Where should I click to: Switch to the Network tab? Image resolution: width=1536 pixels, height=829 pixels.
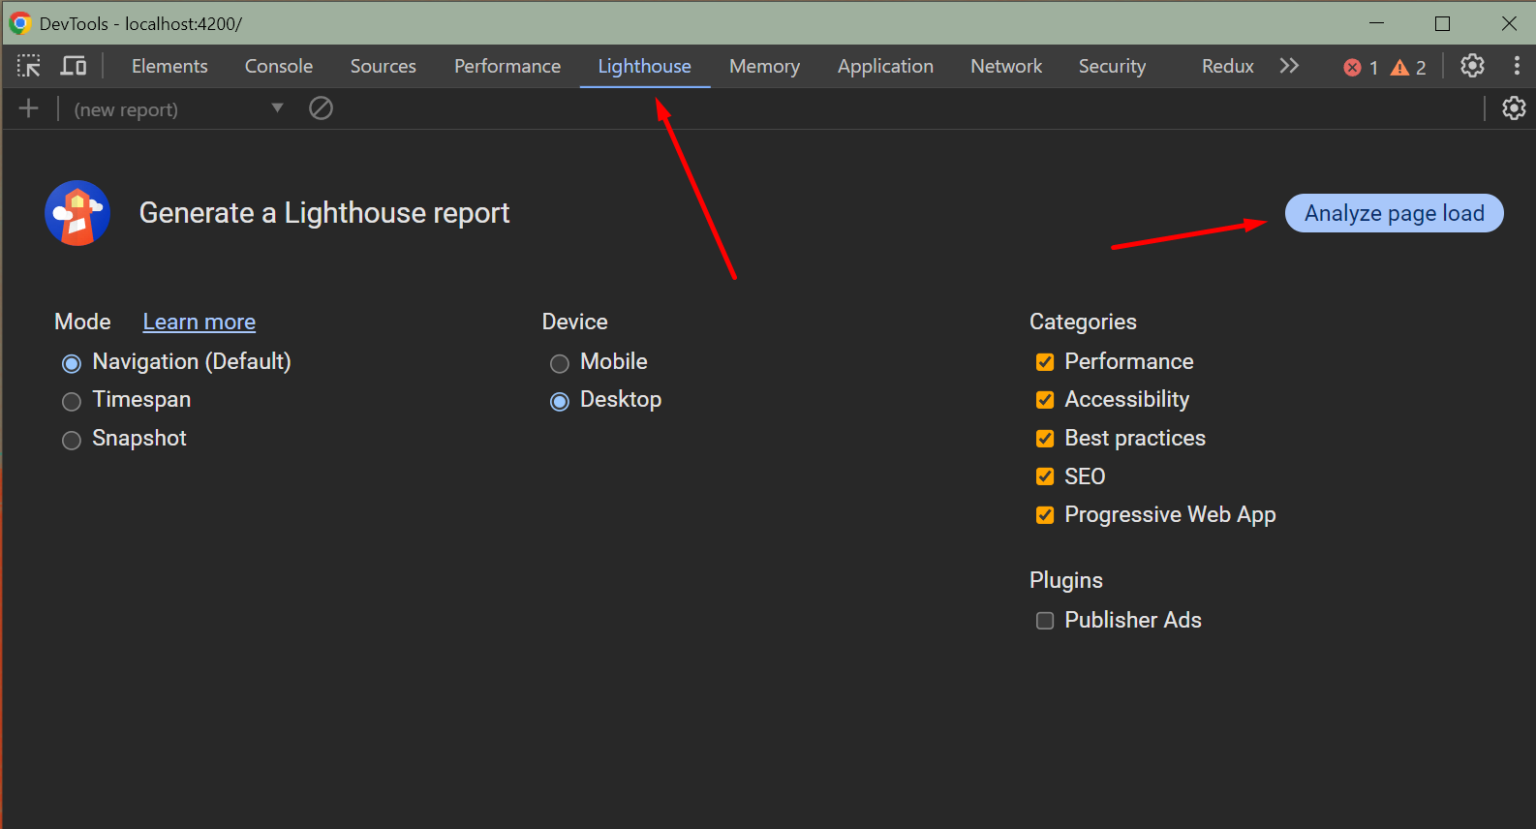coord(1006,65)
